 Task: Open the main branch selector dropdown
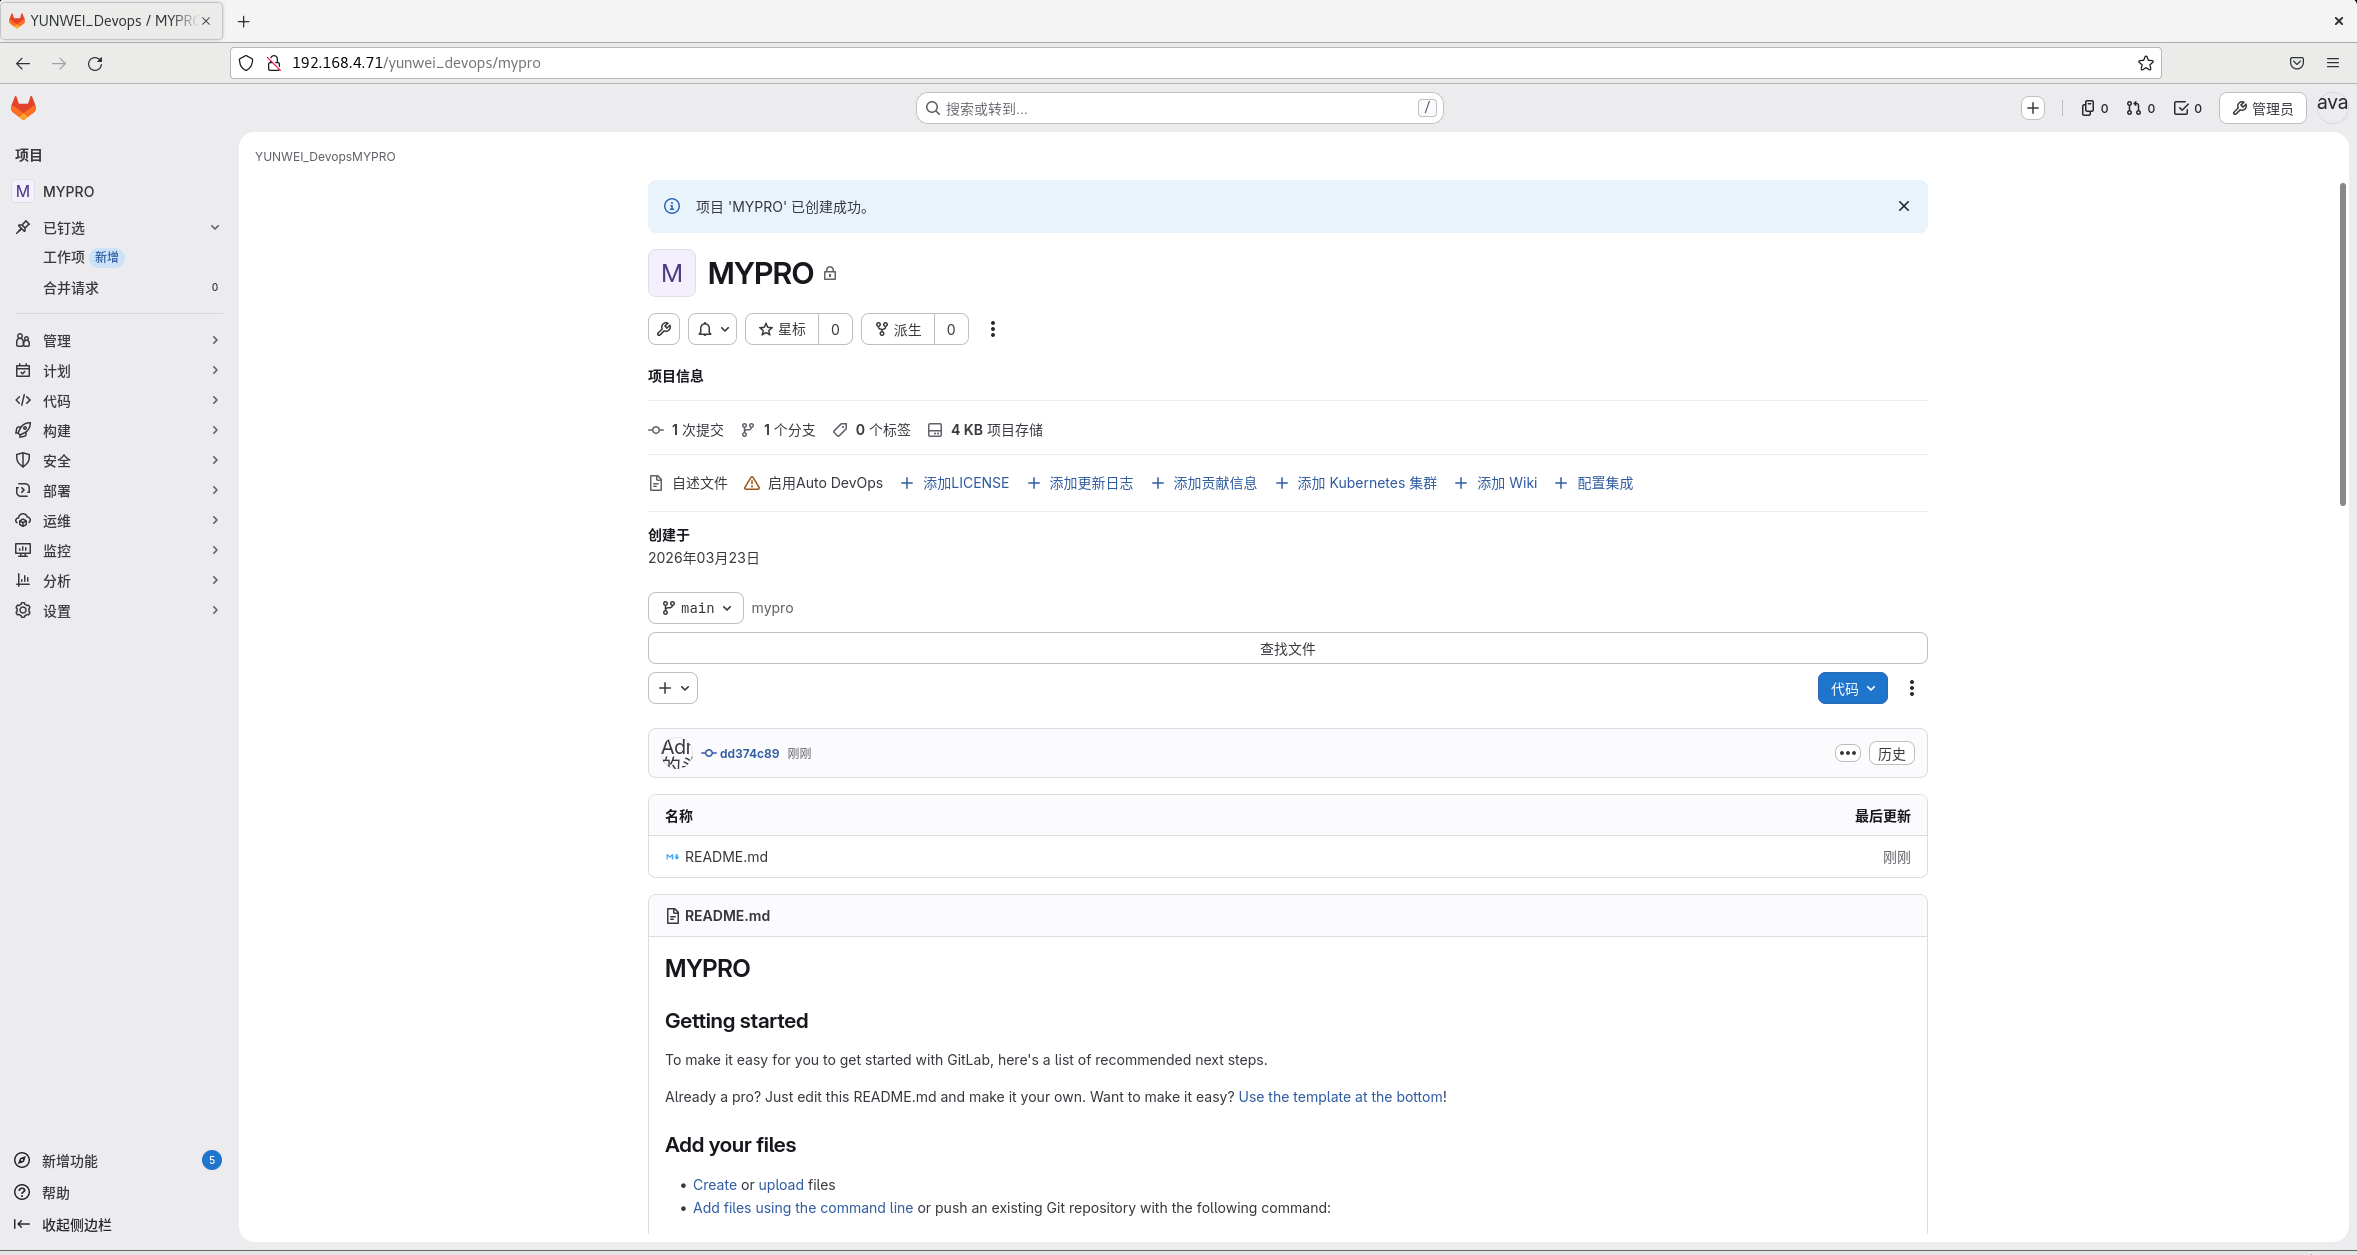tap(696, 608)
